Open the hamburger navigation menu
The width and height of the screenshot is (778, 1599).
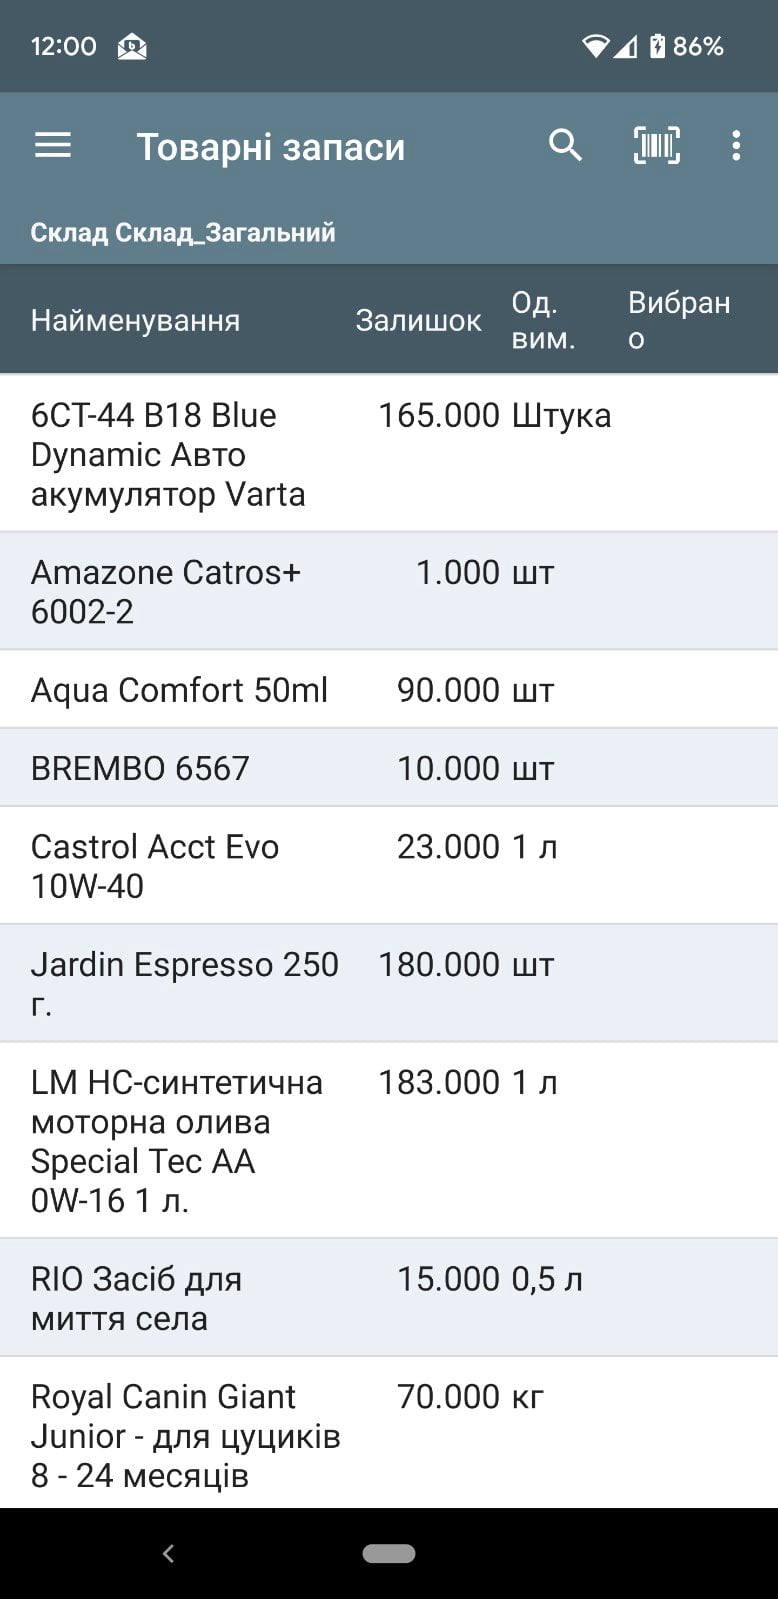click(x=53, y=146)
